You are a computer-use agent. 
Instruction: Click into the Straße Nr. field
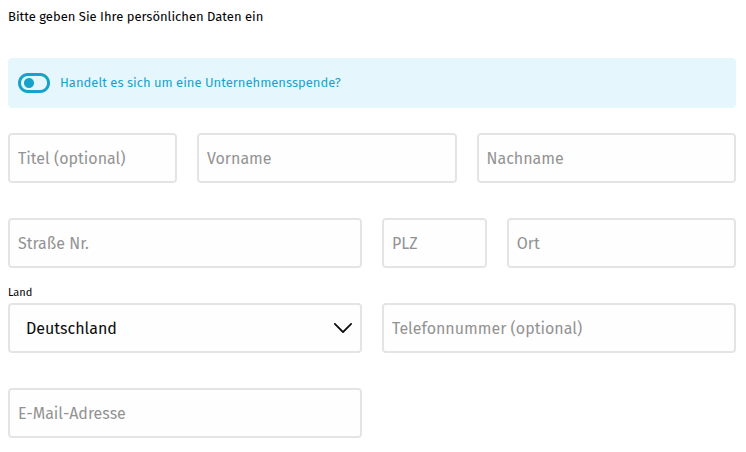(x=184, y=243)
